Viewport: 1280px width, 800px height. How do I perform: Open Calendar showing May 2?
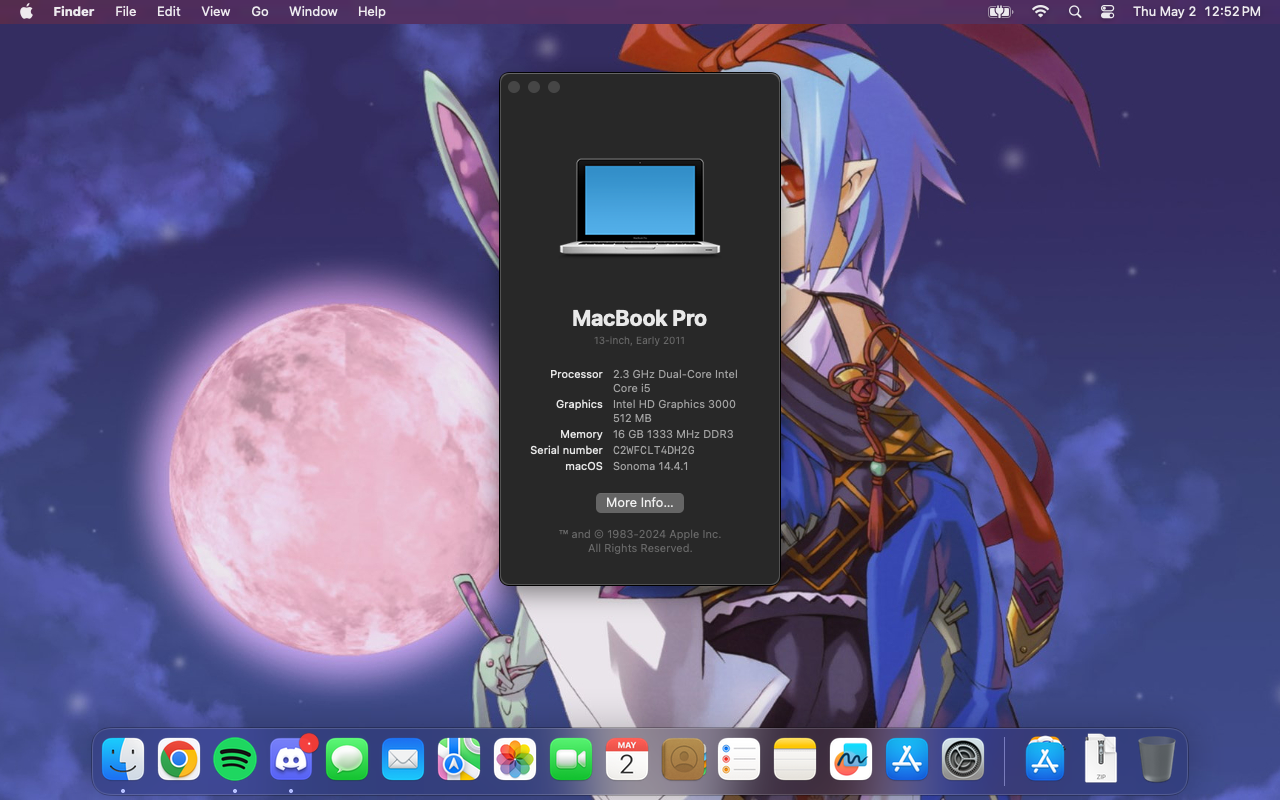(627, 760)
